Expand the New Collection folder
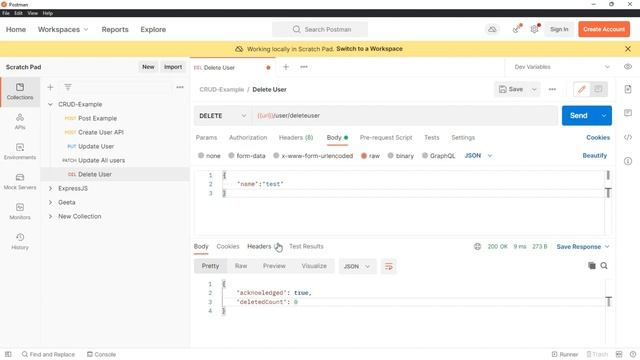Screen dimensions: 640x360 (x=50, y=216)
